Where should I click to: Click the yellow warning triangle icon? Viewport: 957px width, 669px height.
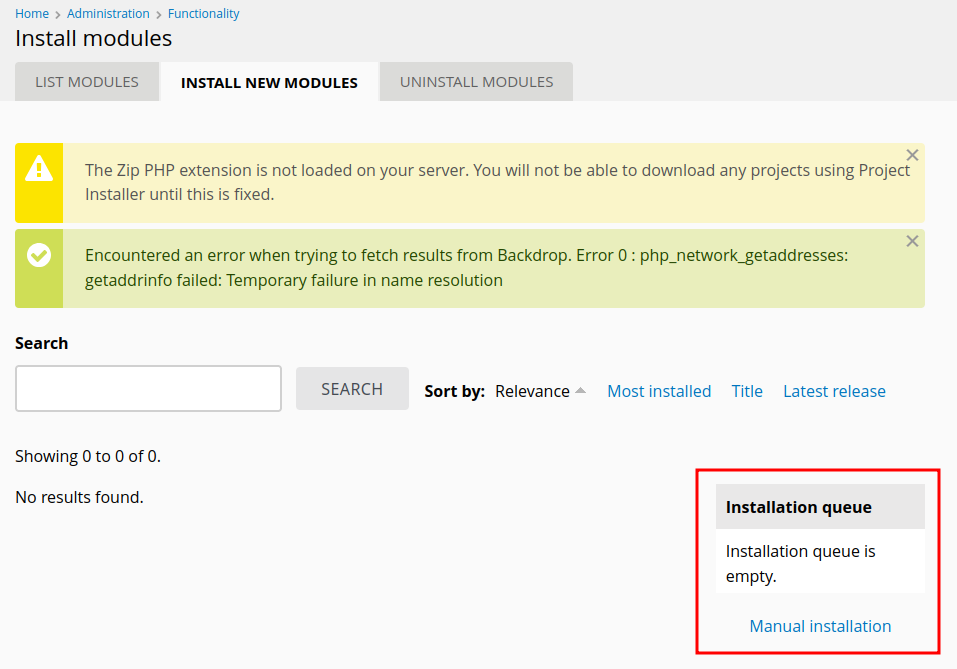[39, 168]
